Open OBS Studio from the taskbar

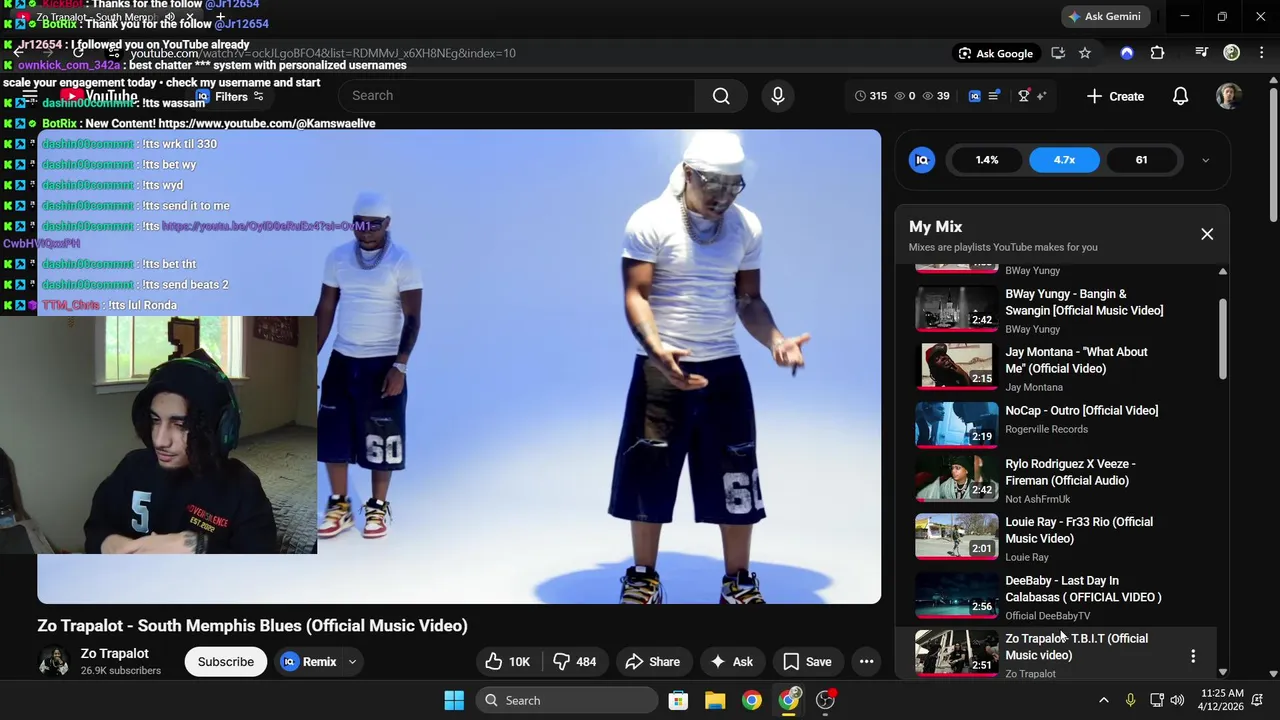pyautogui.click(x=826, y=700)
